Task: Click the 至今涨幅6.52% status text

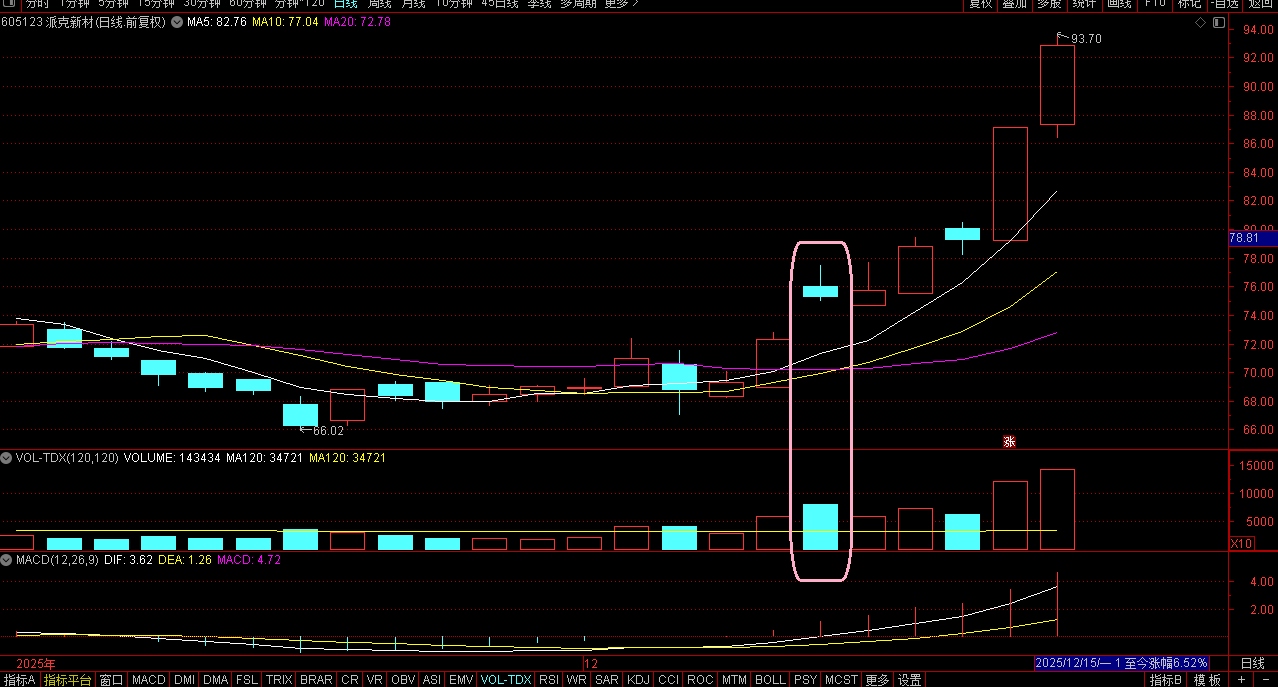Action: tap(1165, 663)
